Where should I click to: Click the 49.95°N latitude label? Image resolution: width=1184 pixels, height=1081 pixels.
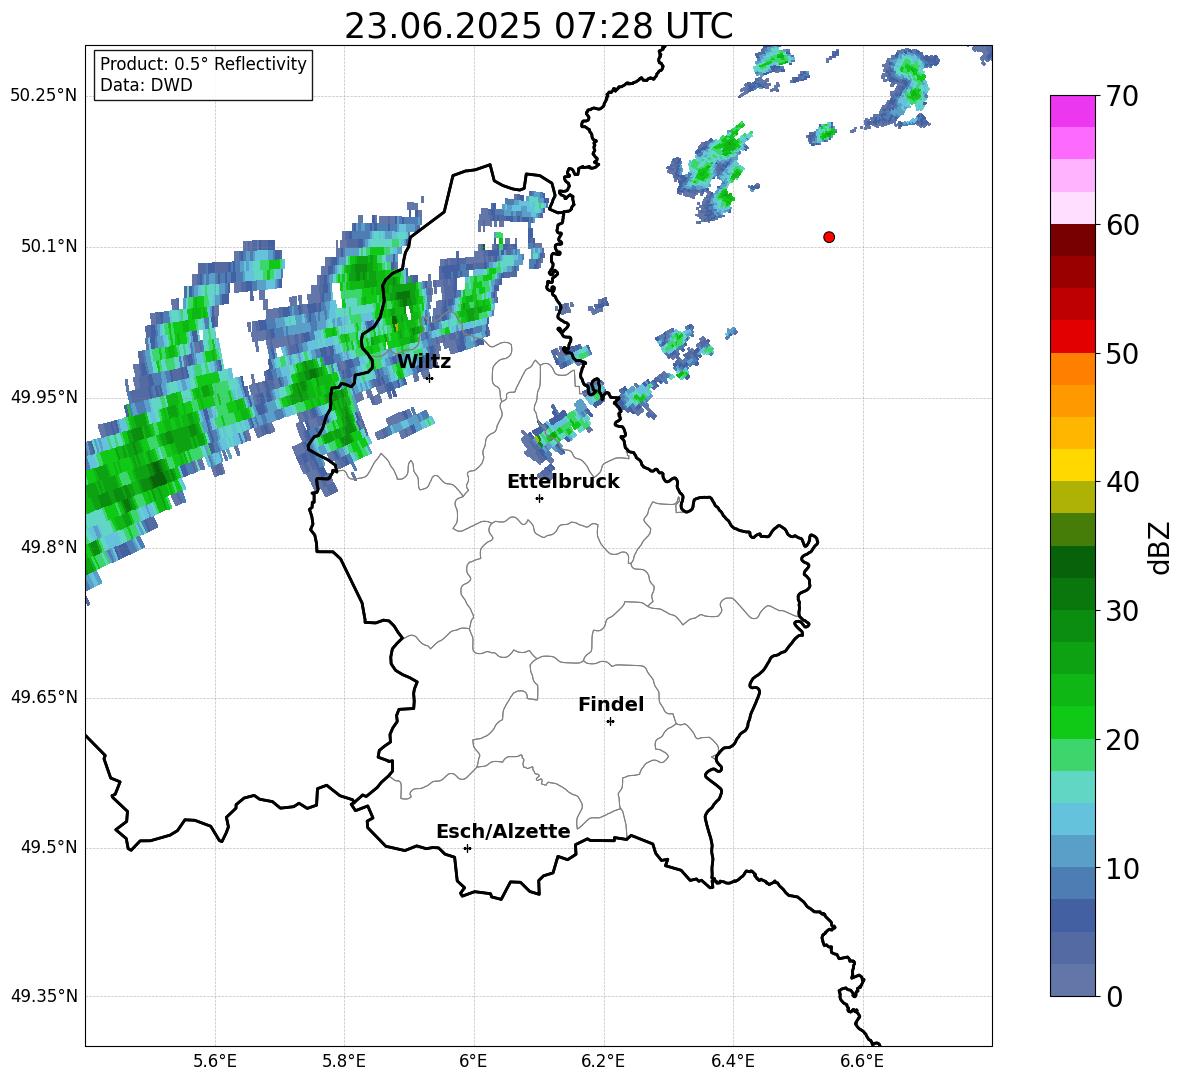[x=44, y=397]
